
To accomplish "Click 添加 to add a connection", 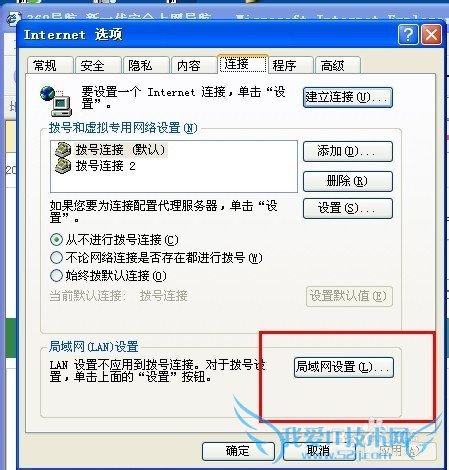I will pos(348,152).
